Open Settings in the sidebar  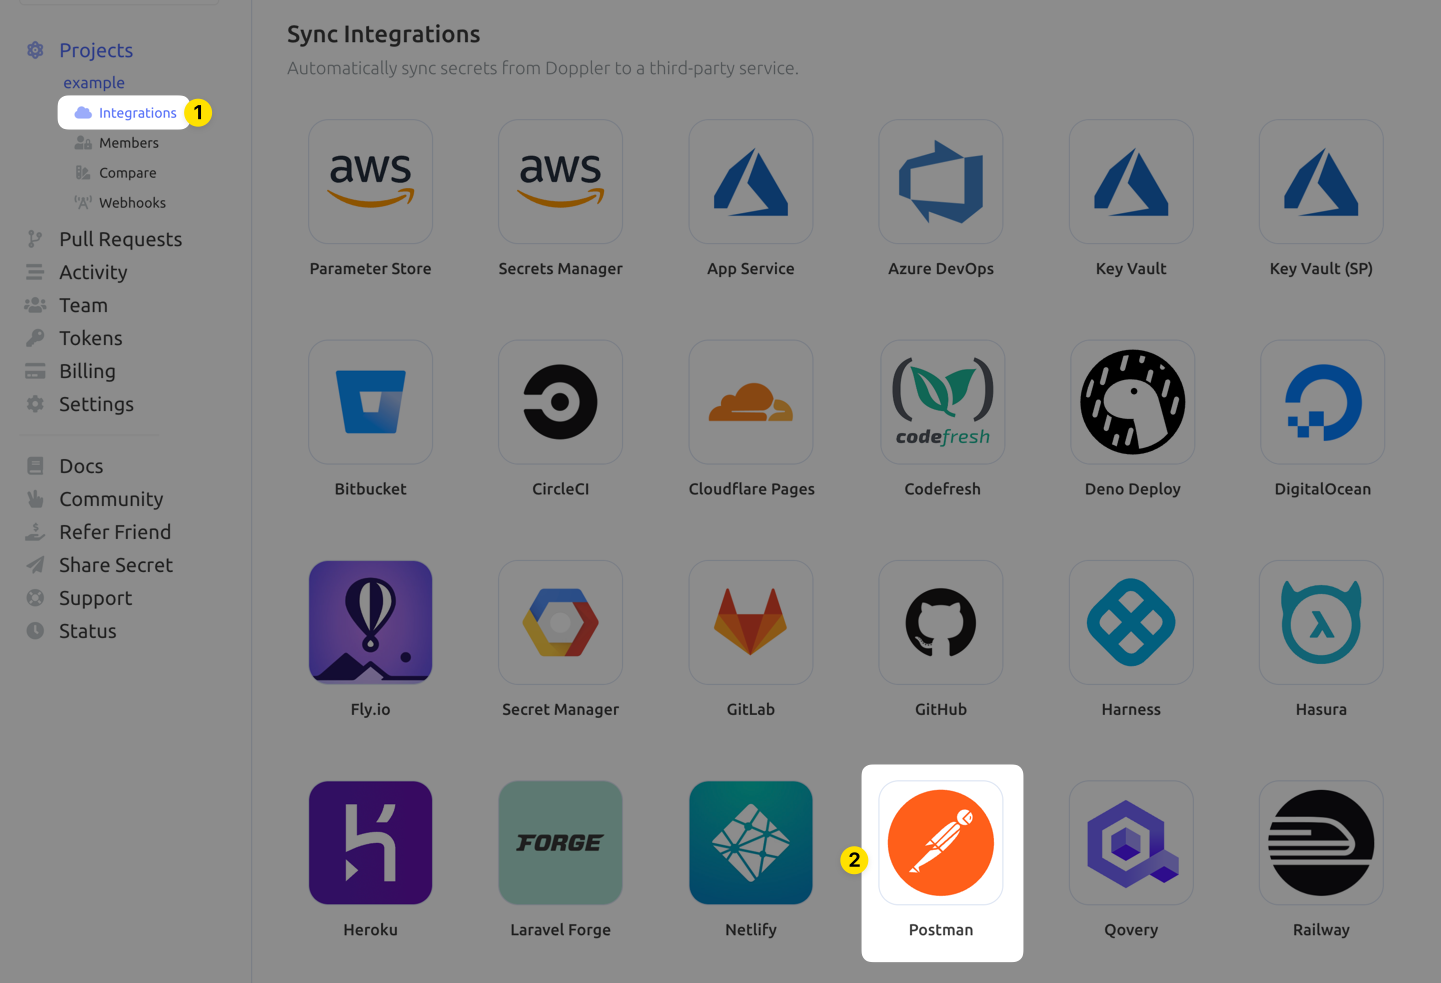click(96, 404)
